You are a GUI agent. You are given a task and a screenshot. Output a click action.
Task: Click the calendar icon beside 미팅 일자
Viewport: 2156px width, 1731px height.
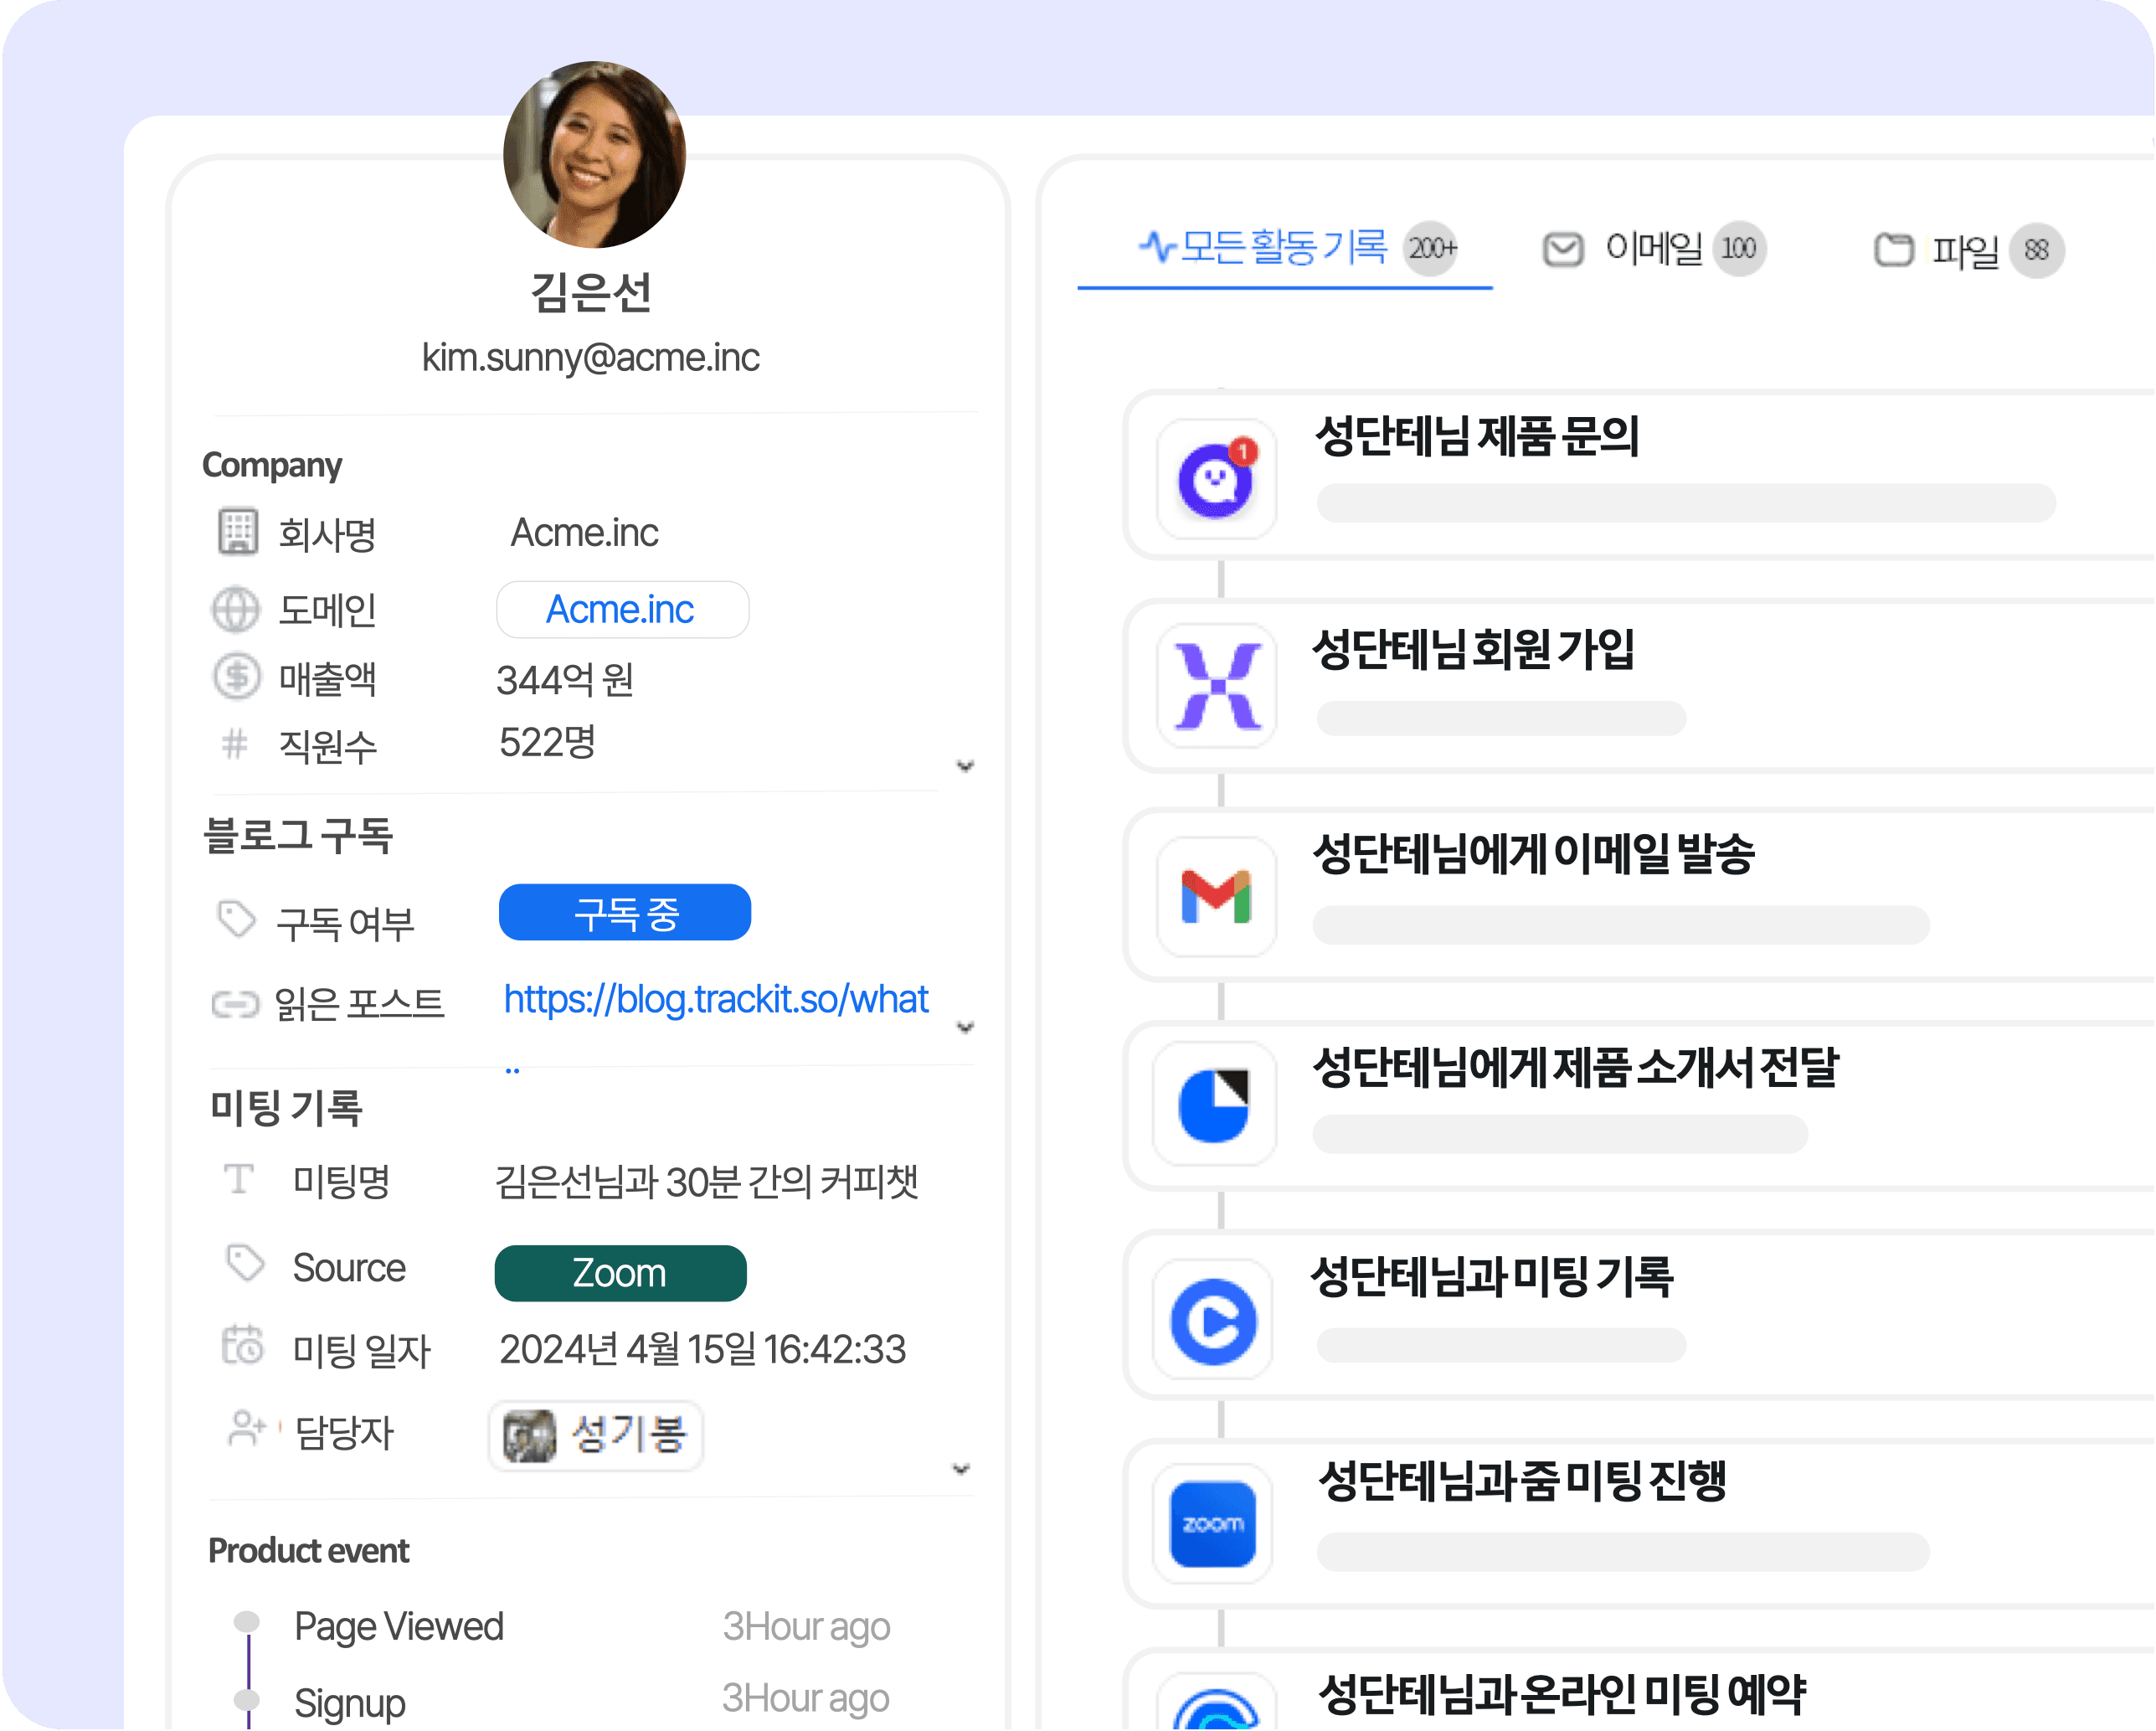tap(242, 1345)
